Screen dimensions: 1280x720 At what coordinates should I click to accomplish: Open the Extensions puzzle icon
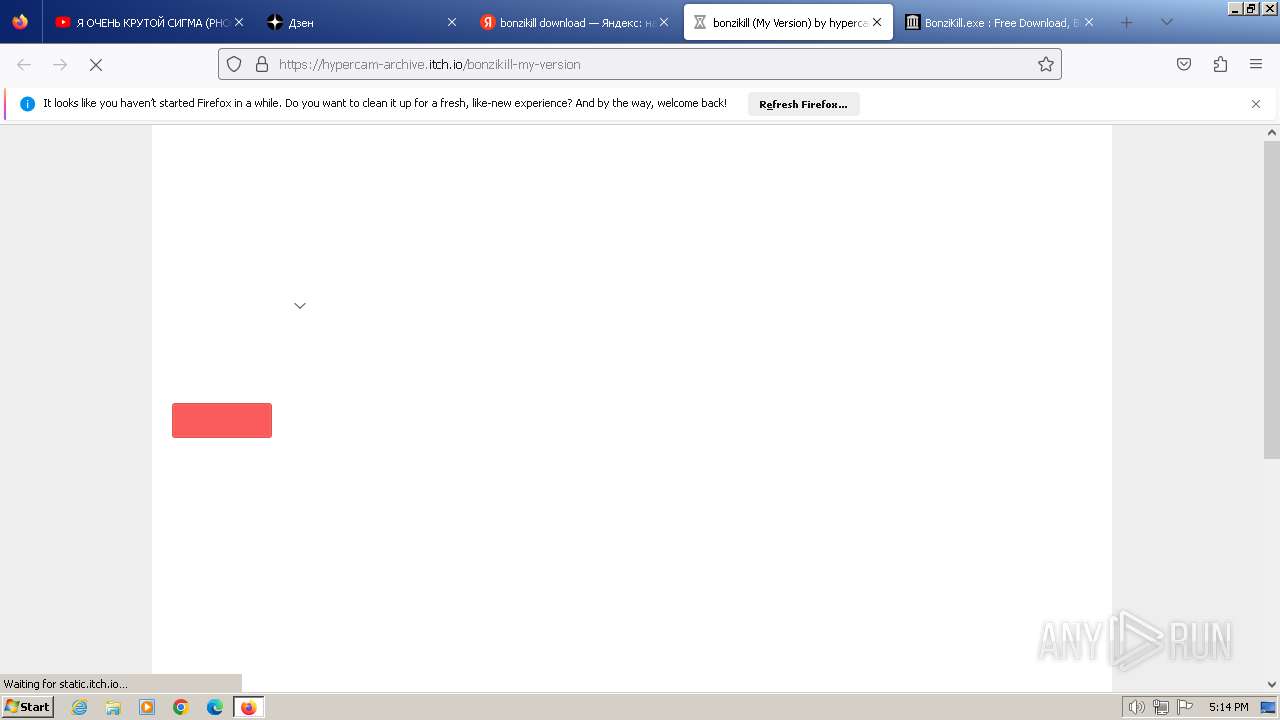pos(1220,64)
